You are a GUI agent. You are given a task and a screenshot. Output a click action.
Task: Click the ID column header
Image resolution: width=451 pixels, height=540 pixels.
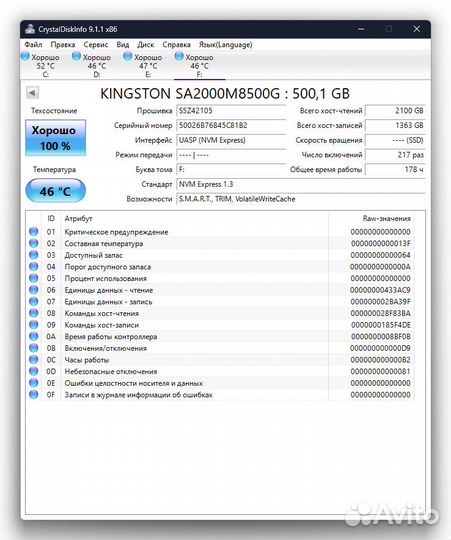[x=51, y=218]
